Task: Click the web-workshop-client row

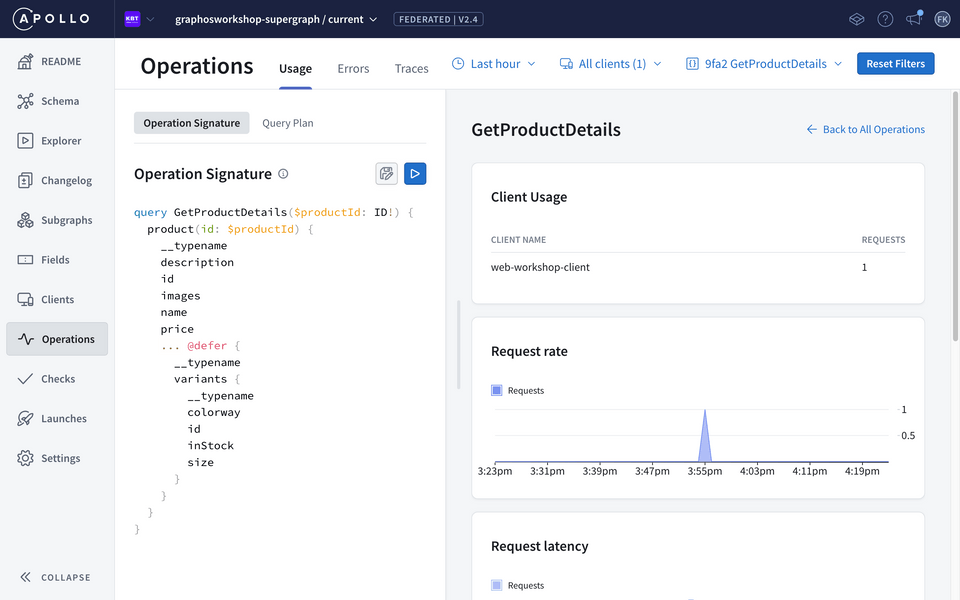Action: tap(698, 267)
